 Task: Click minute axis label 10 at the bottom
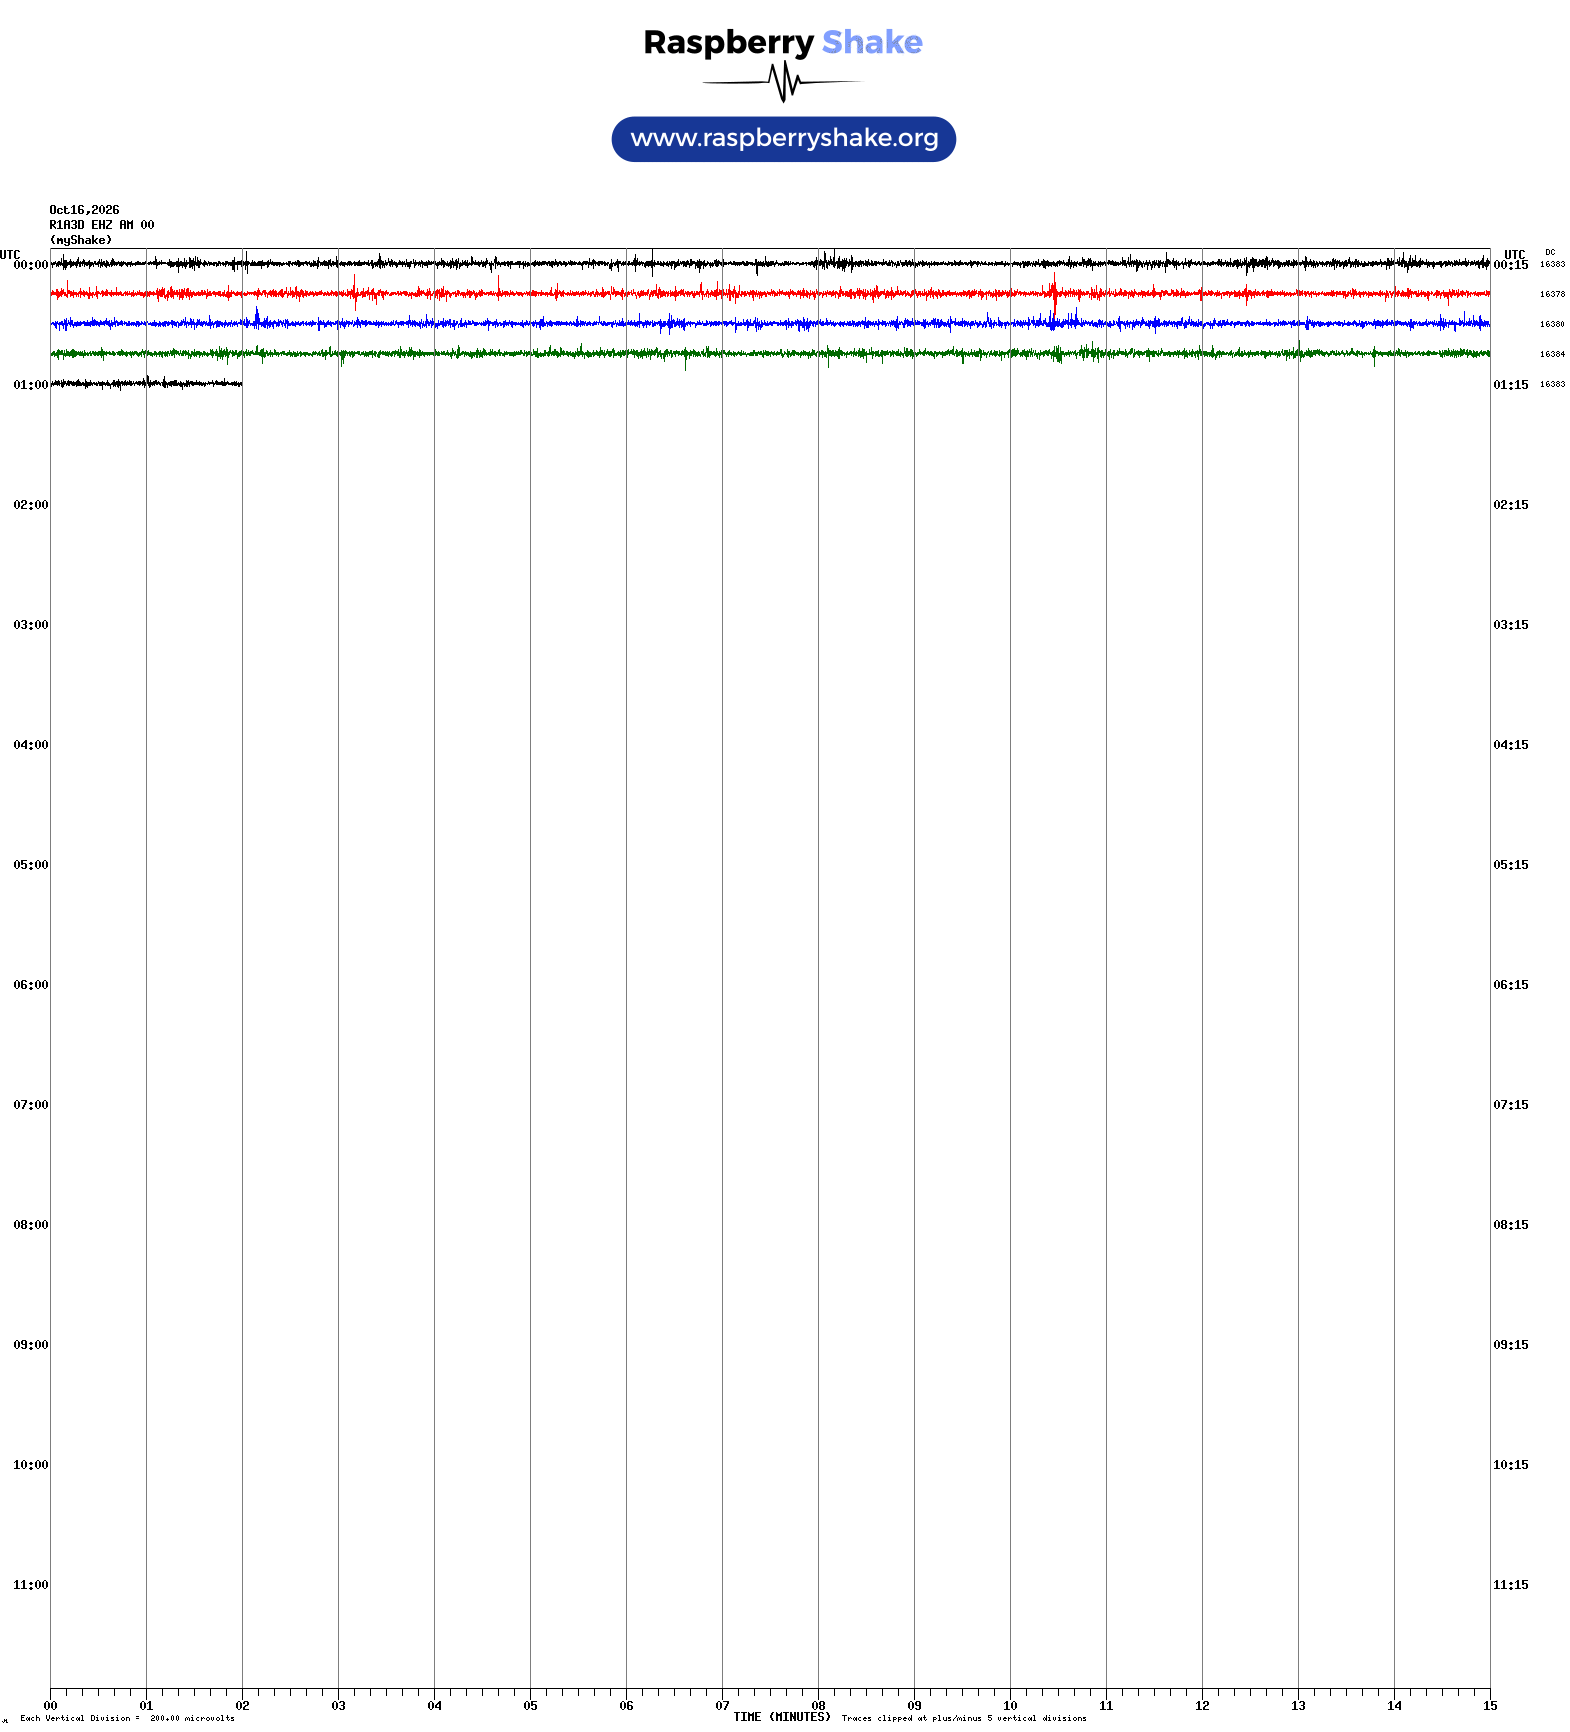click(1010, 1705)
